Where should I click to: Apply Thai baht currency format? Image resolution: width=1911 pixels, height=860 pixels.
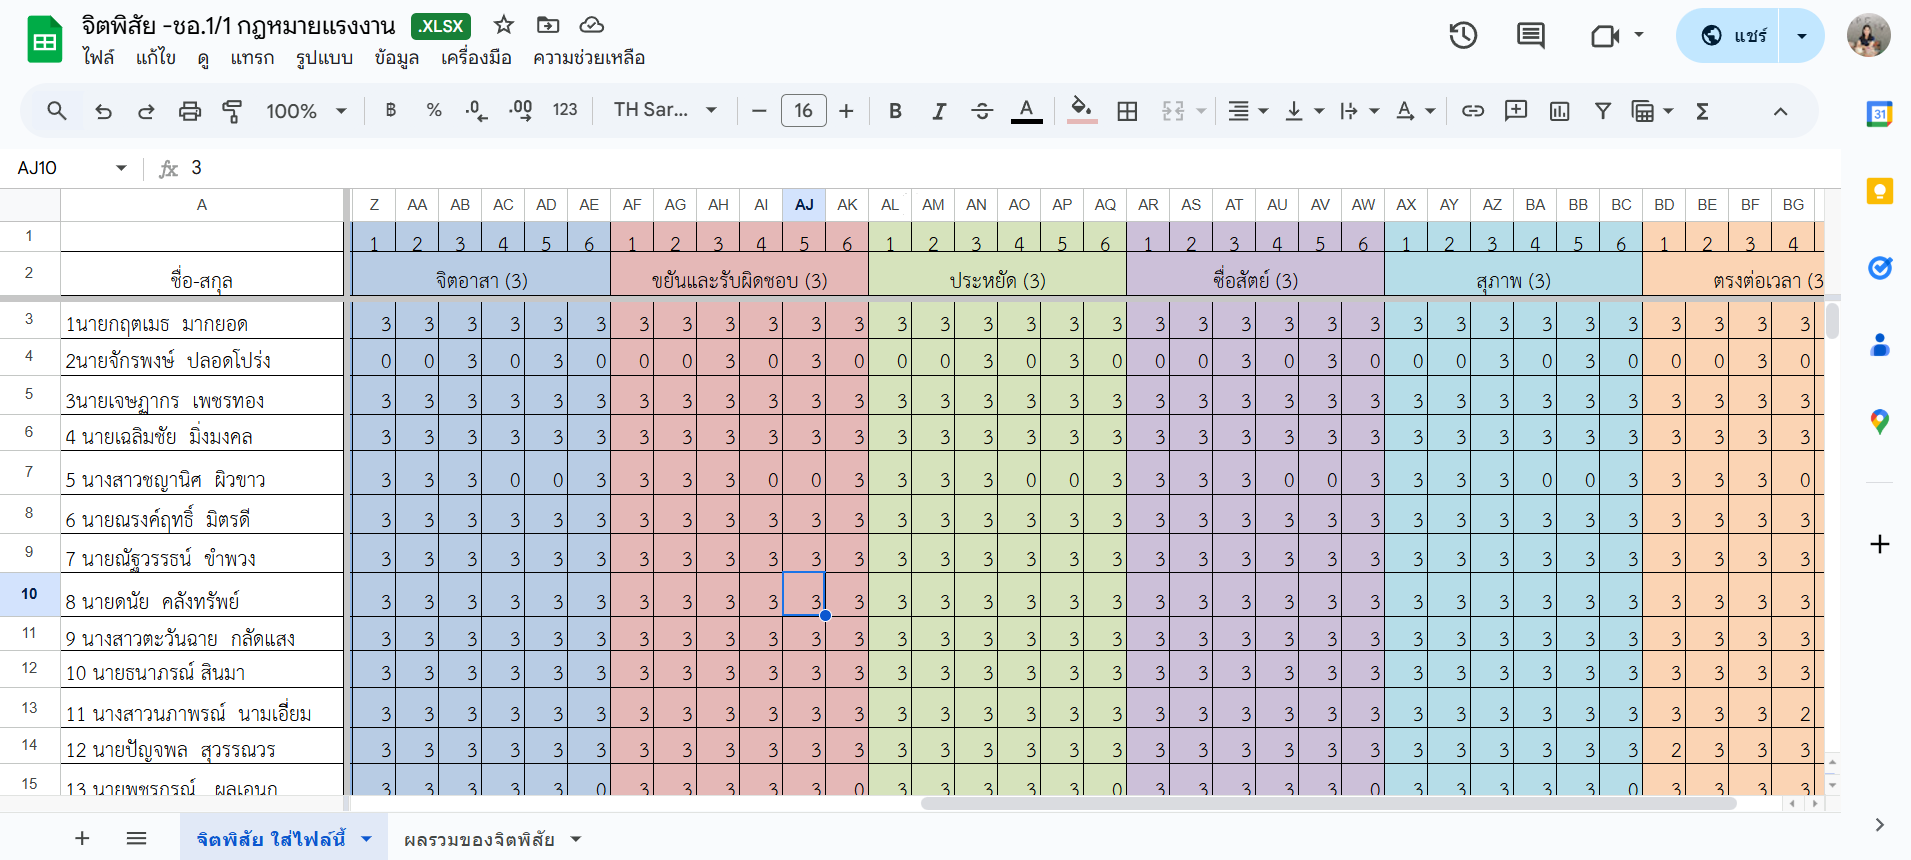point(391,110)
